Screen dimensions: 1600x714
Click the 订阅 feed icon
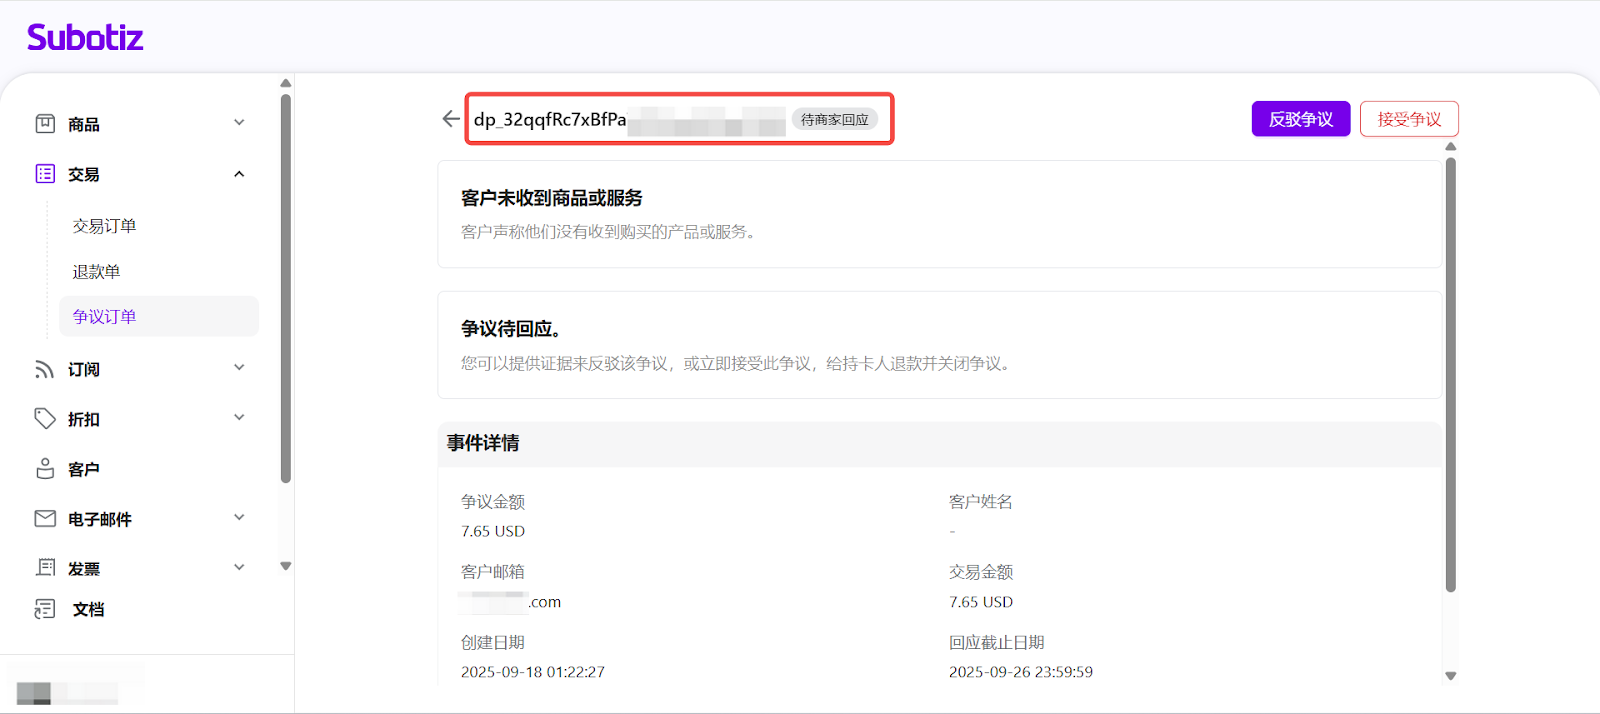coord(45,369)
